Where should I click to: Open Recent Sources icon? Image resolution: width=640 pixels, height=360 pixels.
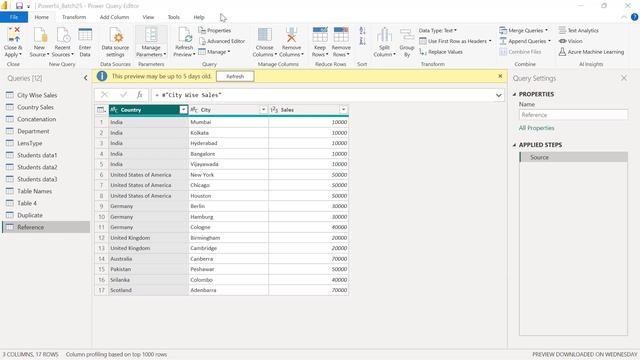coord(63,35)
